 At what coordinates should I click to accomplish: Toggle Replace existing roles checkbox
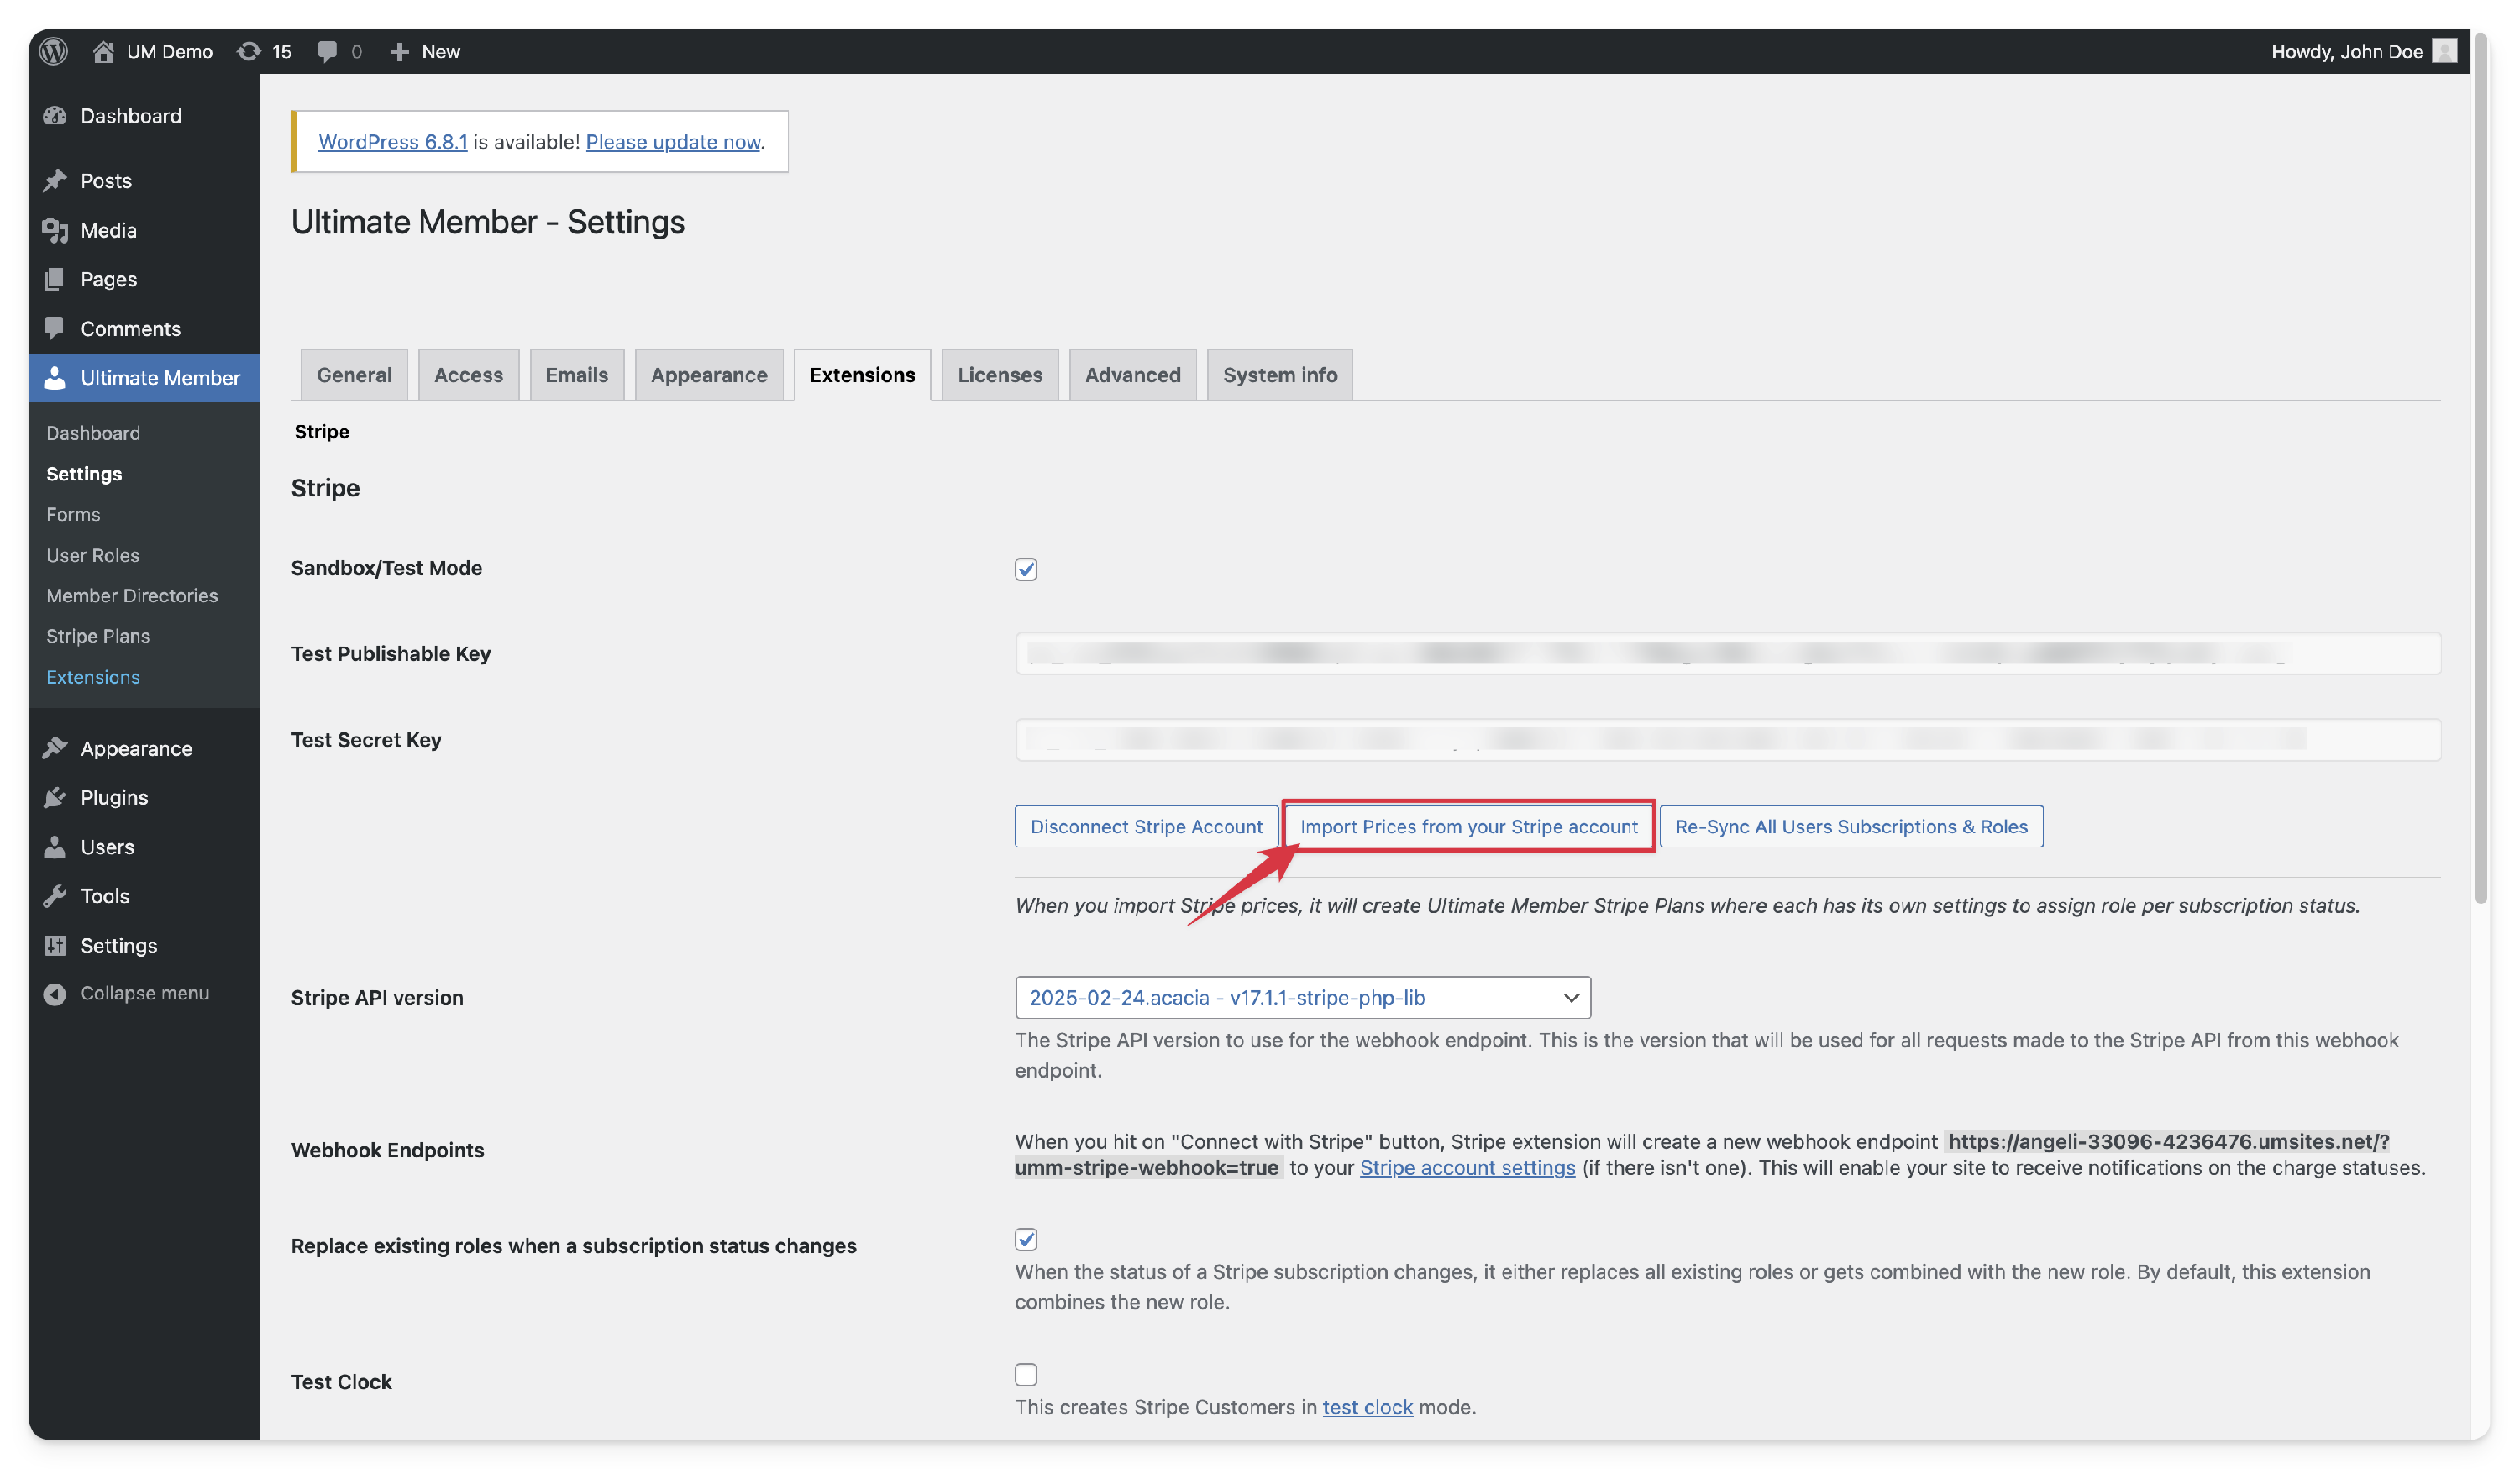[1025, 1239]
